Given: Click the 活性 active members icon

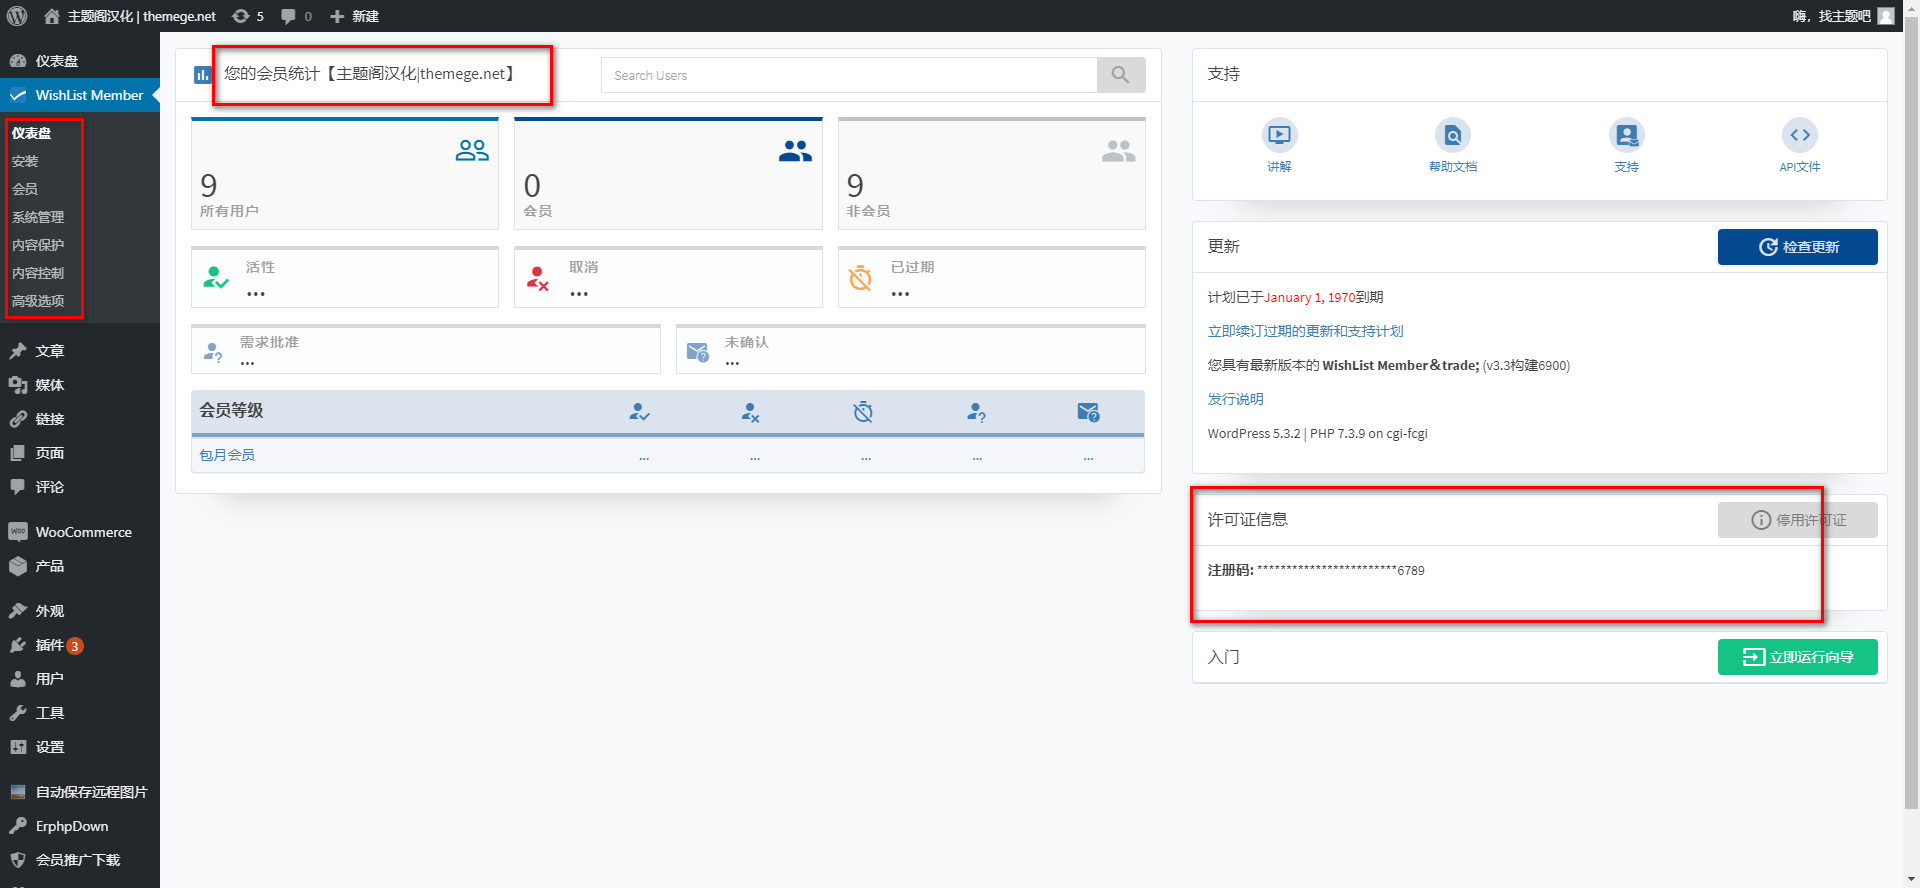Looking at the screenshot, I should coord(215,277).
